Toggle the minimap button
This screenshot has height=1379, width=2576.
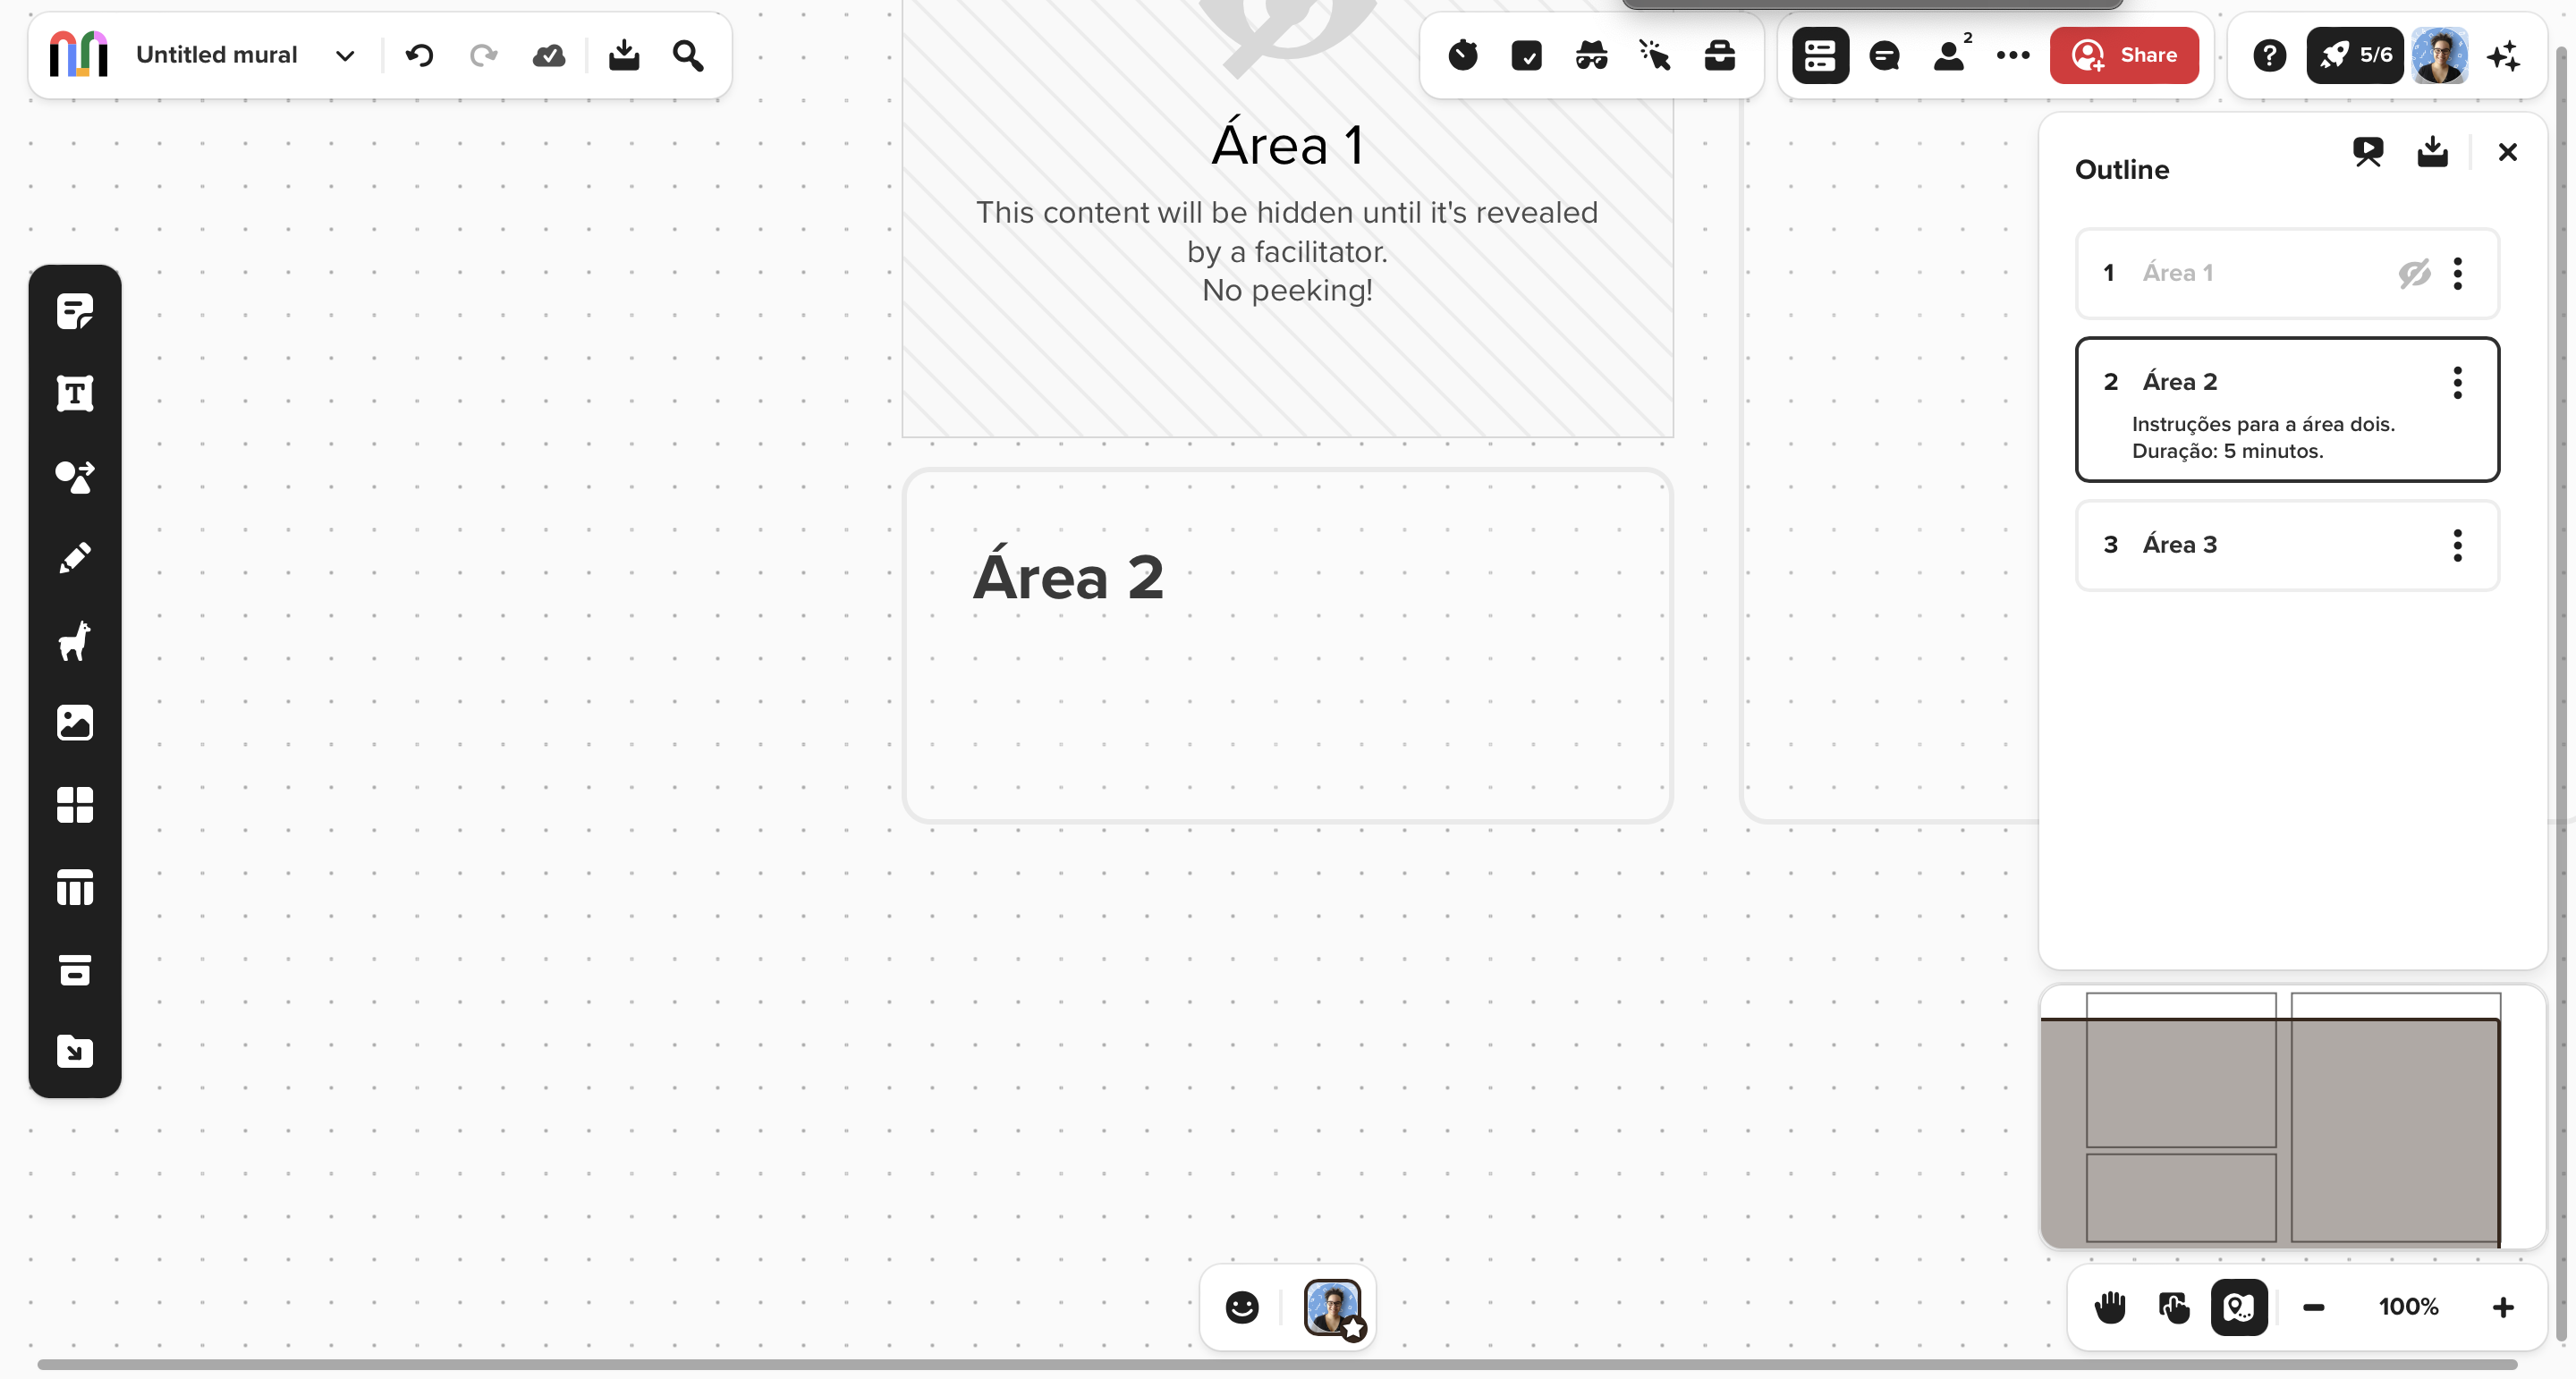(x=2238, y=1307)
